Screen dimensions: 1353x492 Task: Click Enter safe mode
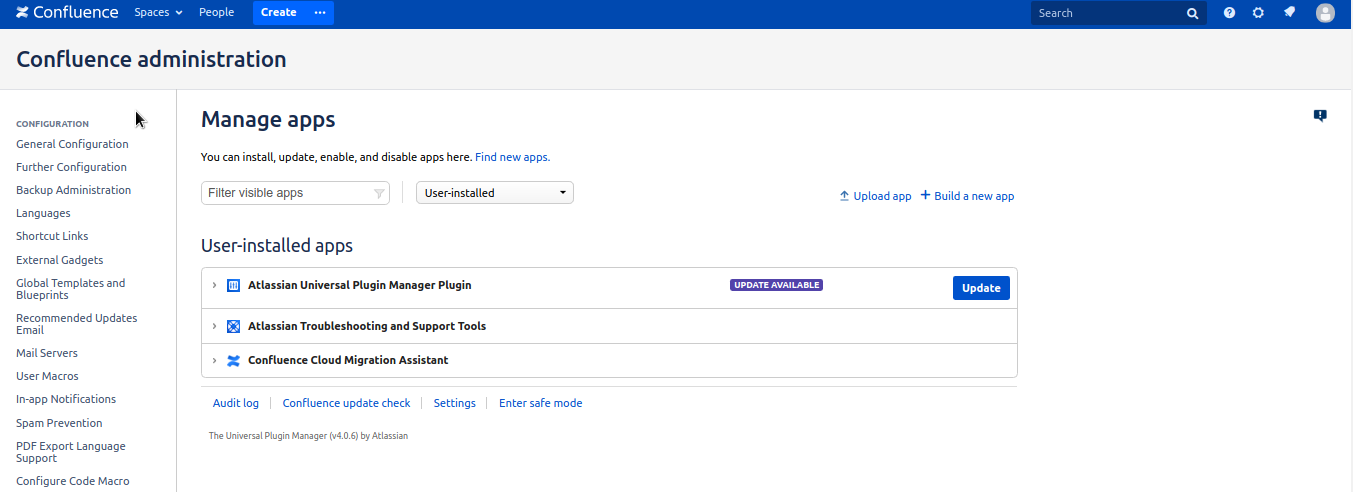tap(540, 403)
